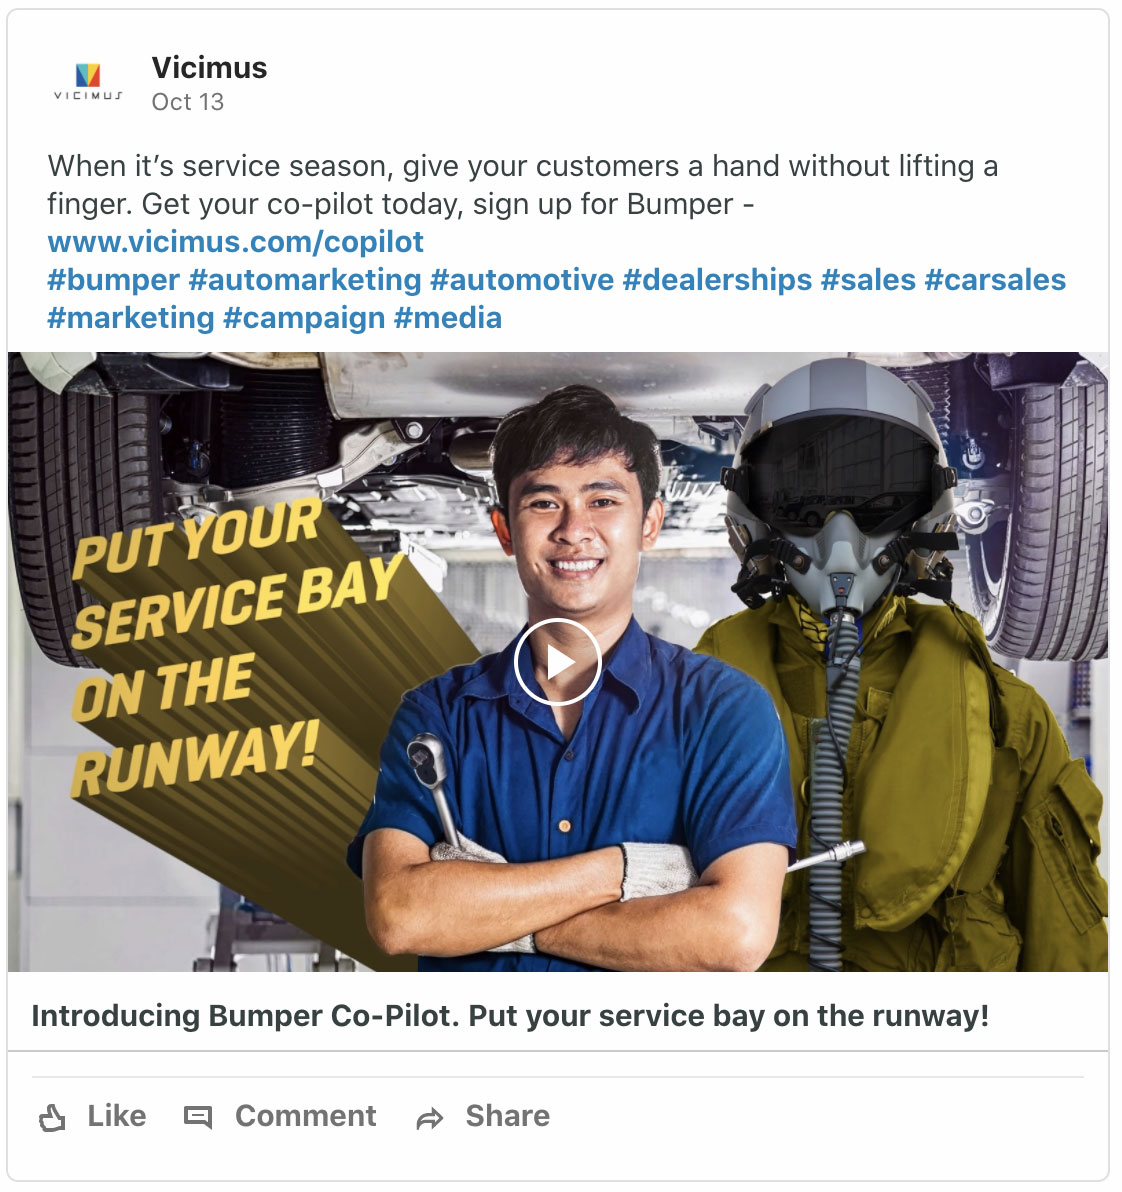Select the #carsales hashtag
1122x1192 pixels.
tap(995, 280)
